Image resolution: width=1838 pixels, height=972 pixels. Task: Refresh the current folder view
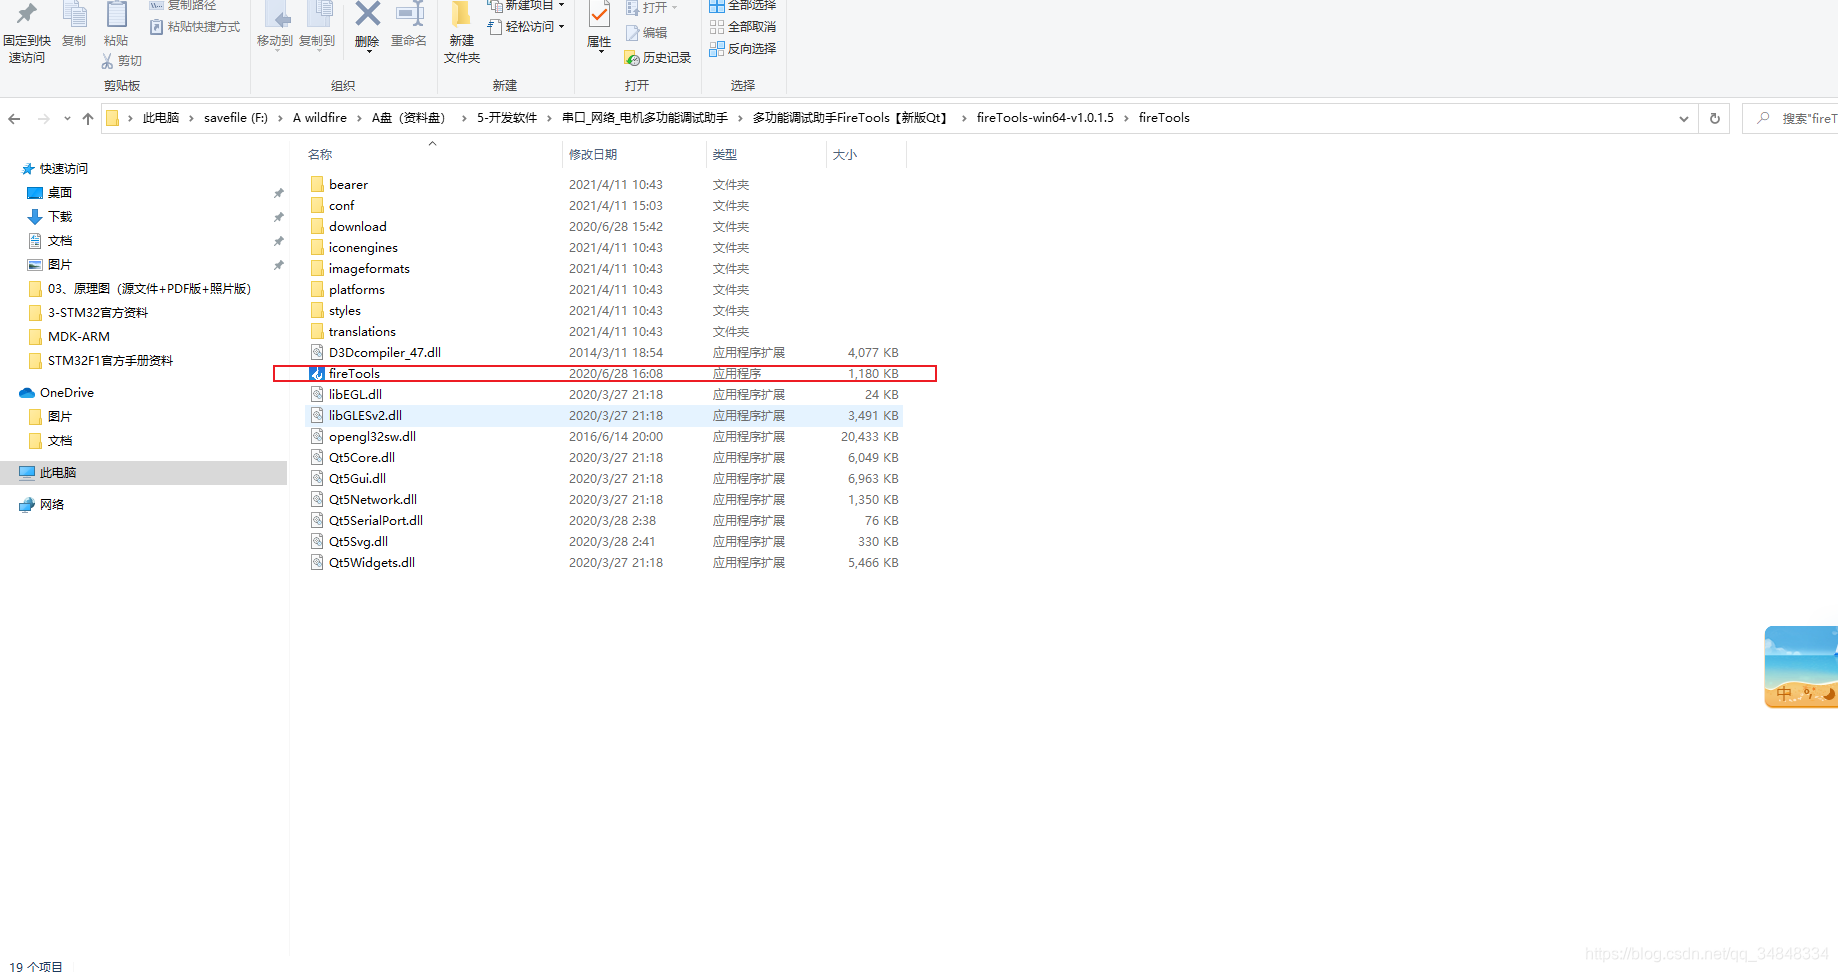coord(1715,118)
